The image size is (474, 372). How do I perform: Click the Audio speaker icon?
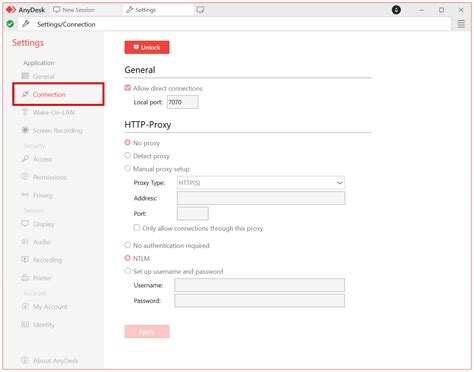tap(25, 241)
